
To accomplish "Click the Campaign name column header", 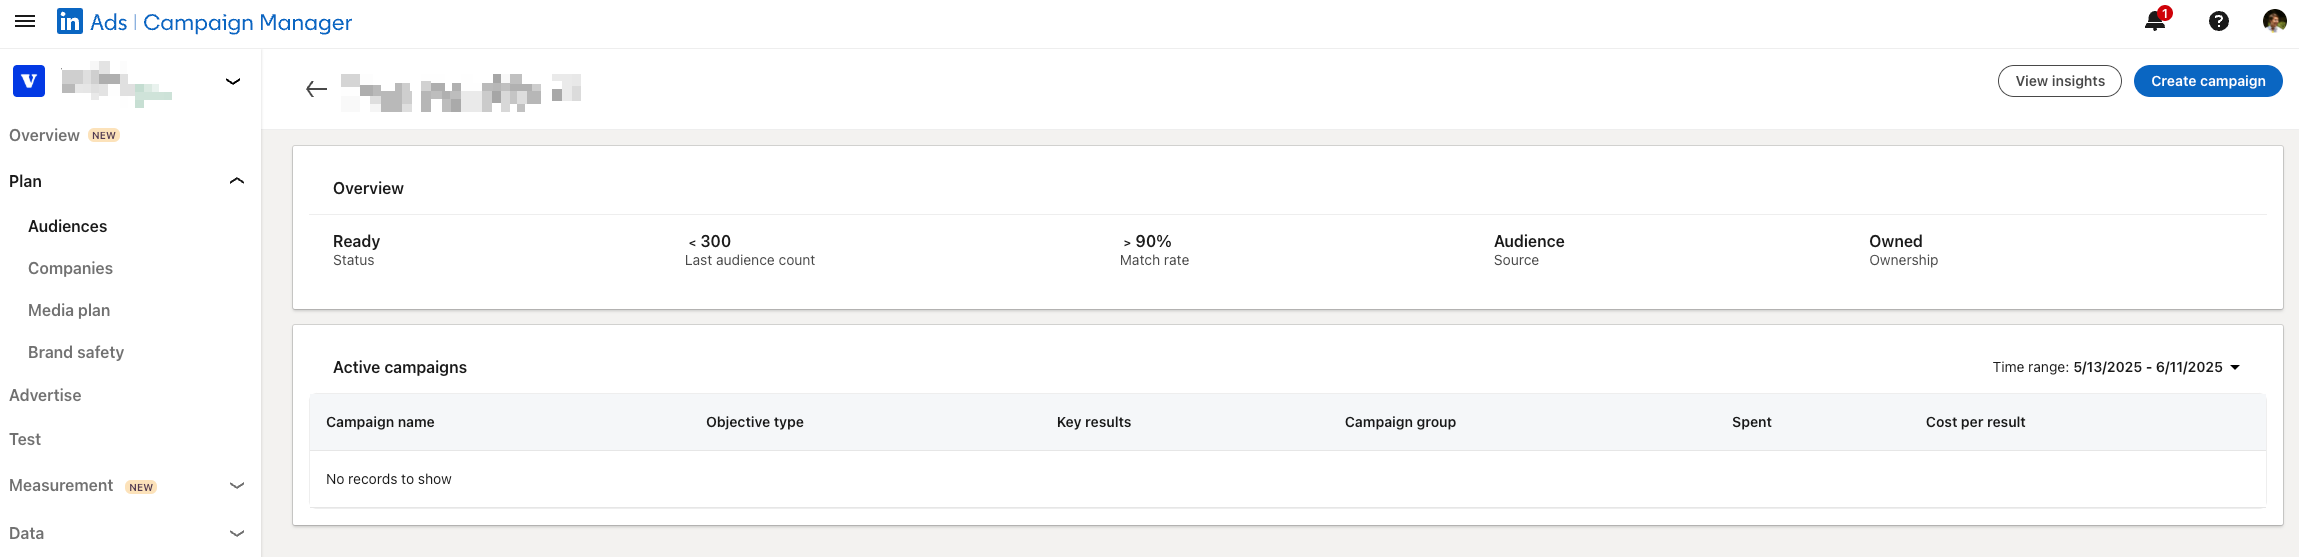I will pyautogui.click(x=380, y=422).
